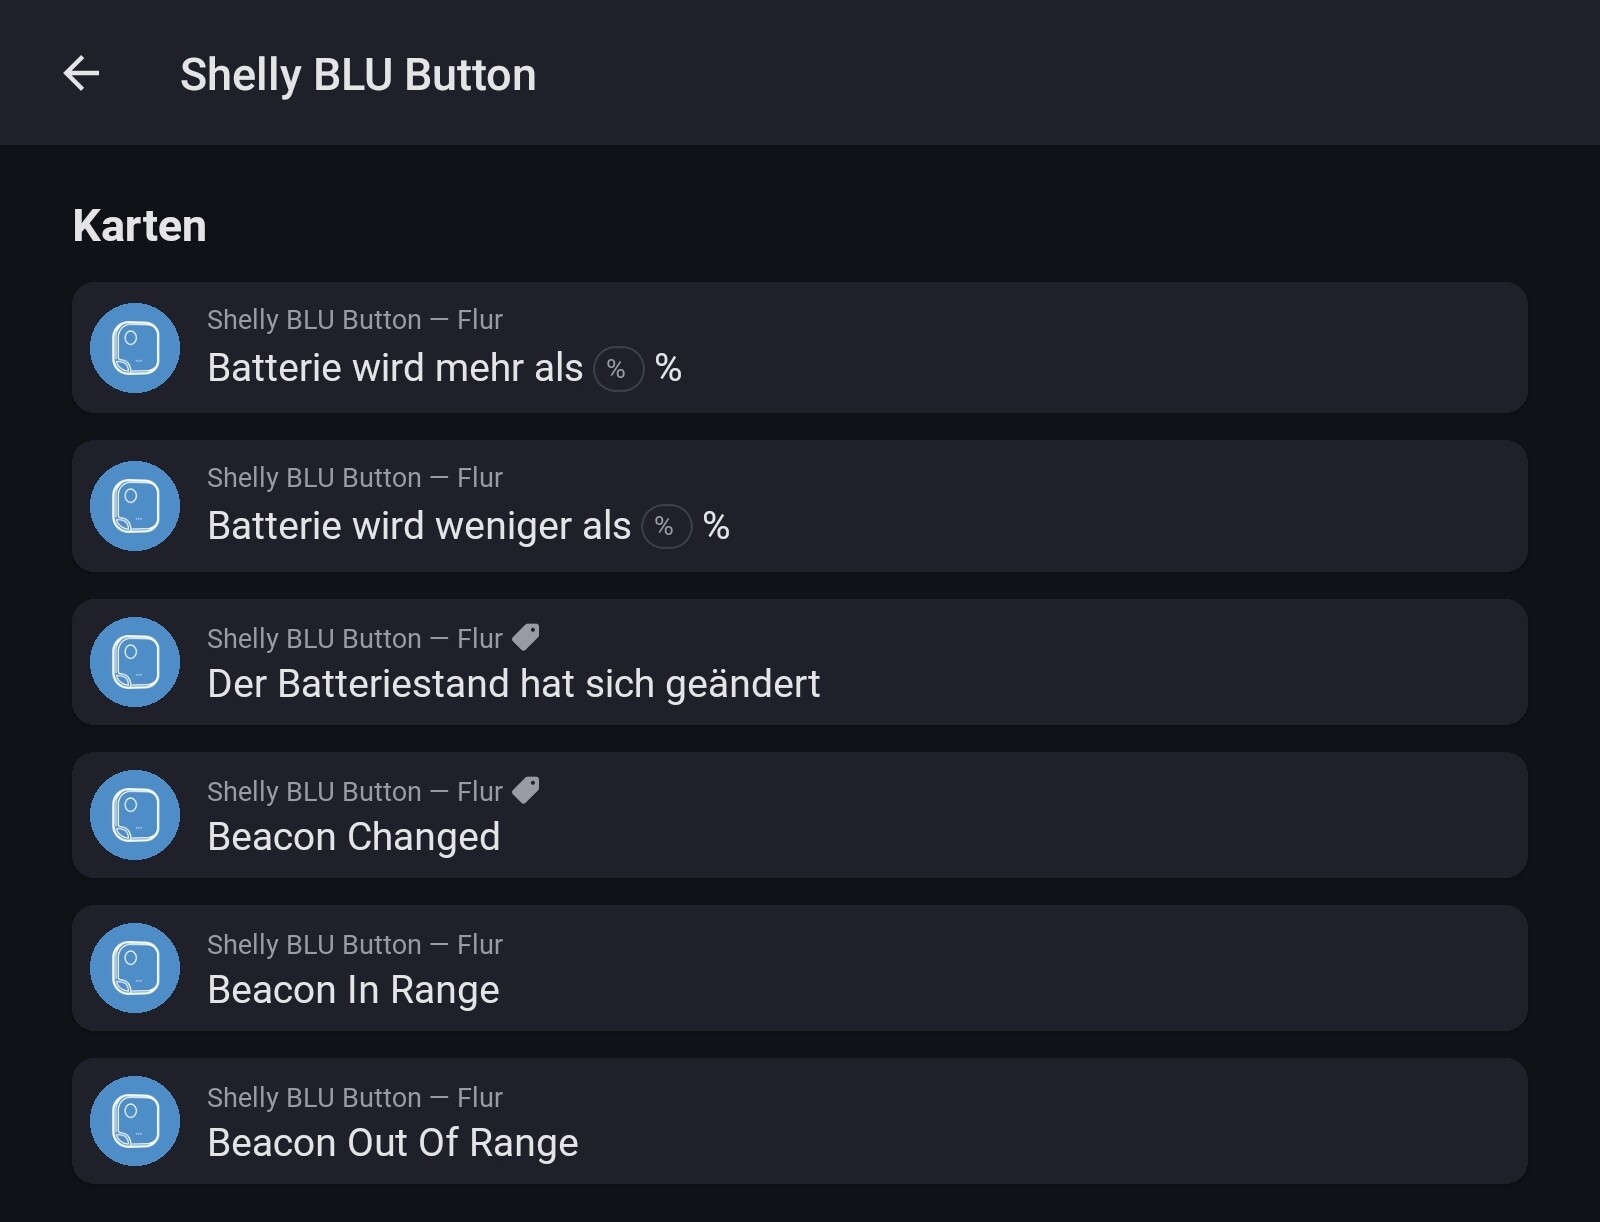Click percent field in 'Batterie wird weniger als'
The image size is (1600, 1222).
click(666, 527)
